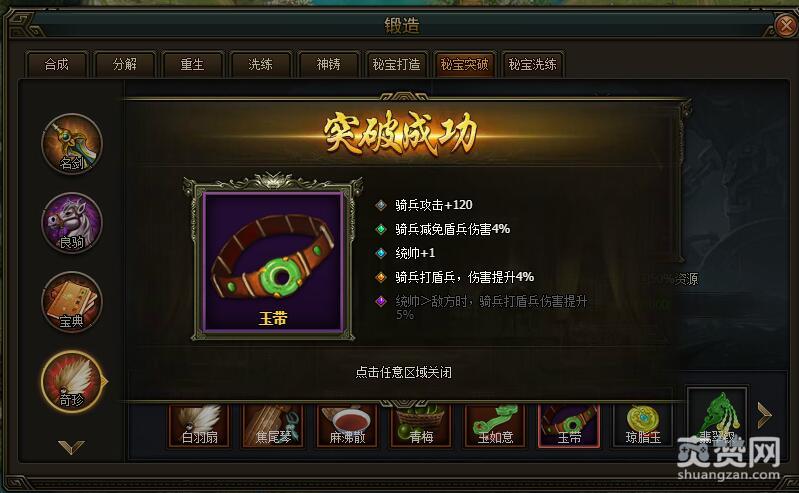Image resolution: width=799 pixels, height=493 pixels.
Task: Choose the 白羽扇 item icon
Action: click(199, 425)
